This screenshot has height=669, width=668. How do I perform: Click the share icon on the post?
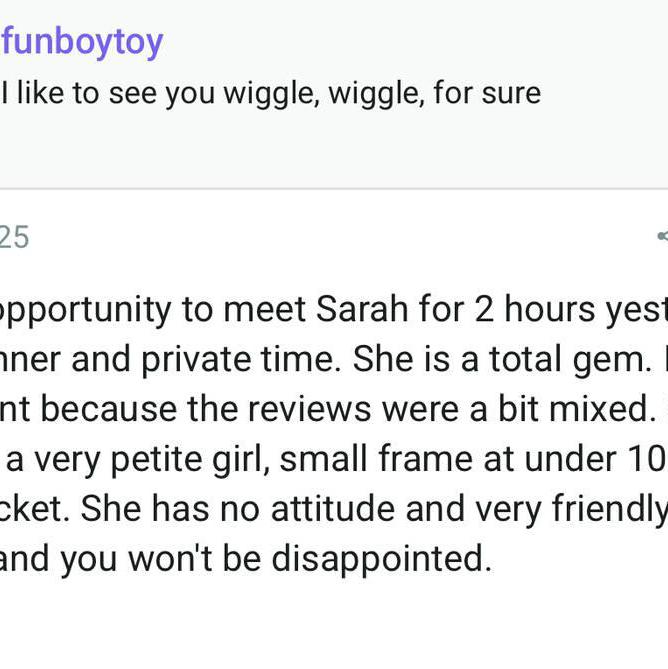[662, 237]
